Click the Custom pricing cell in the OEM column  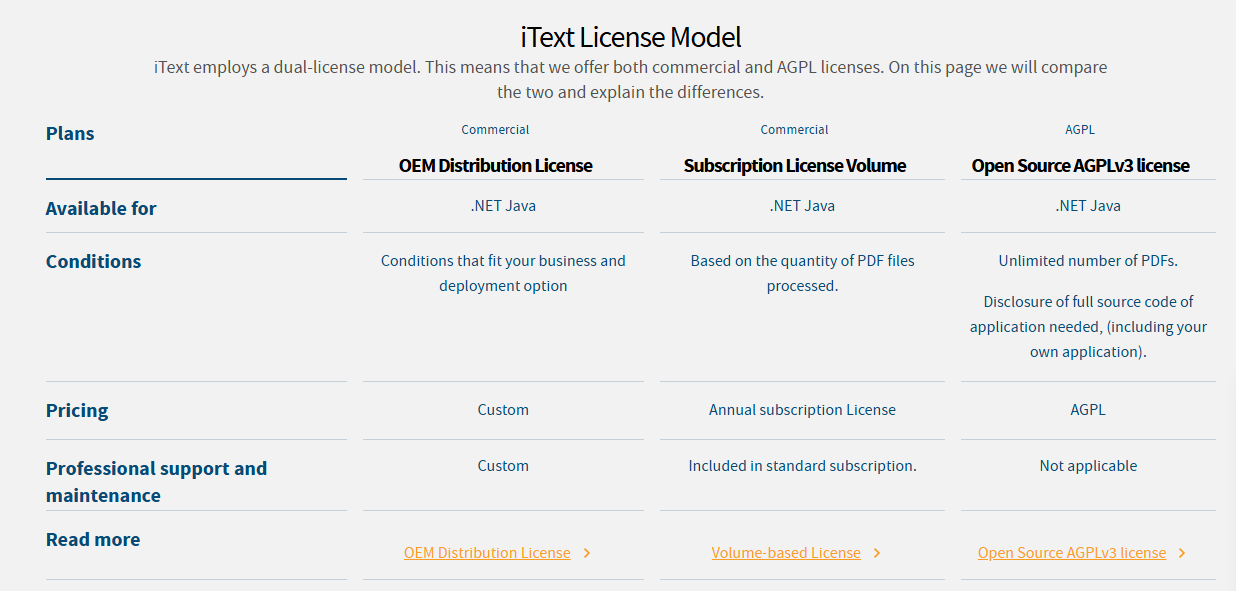503,410
